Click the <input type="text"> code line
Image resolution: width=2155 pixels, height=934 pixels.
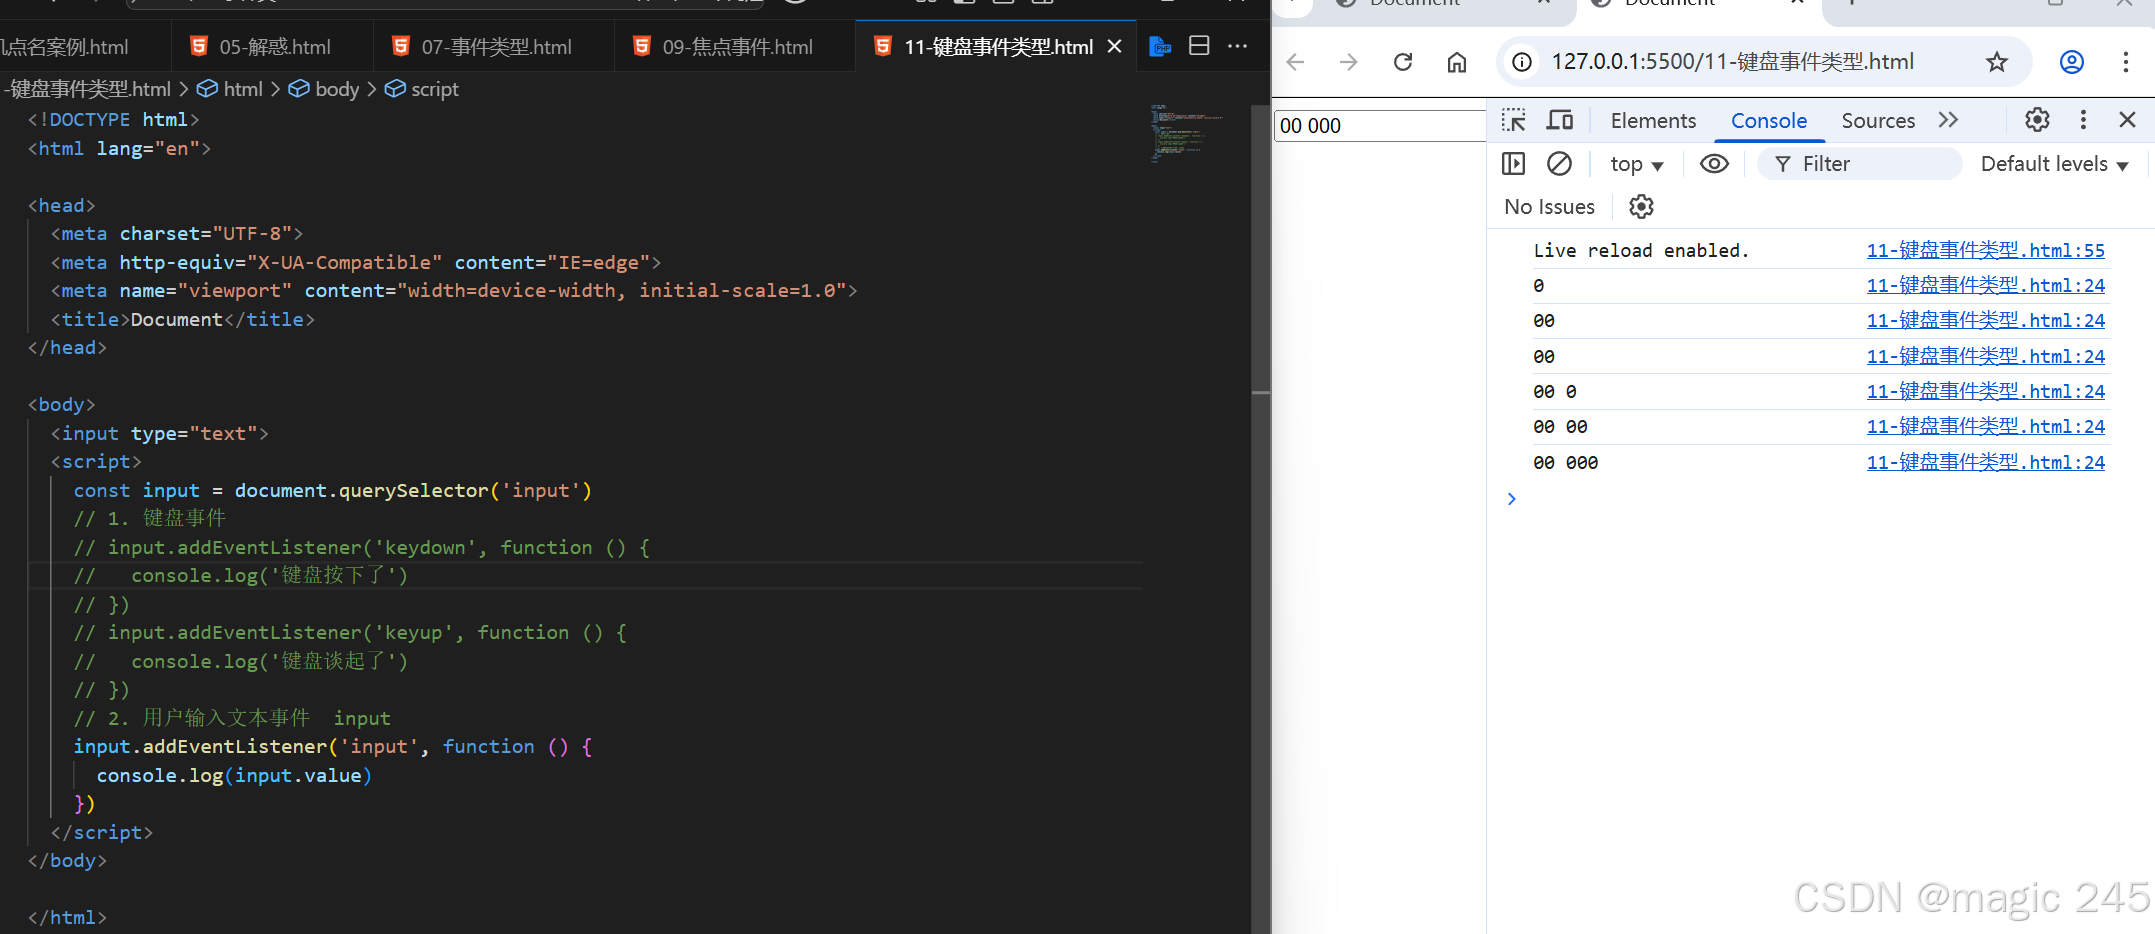point(160,433)
